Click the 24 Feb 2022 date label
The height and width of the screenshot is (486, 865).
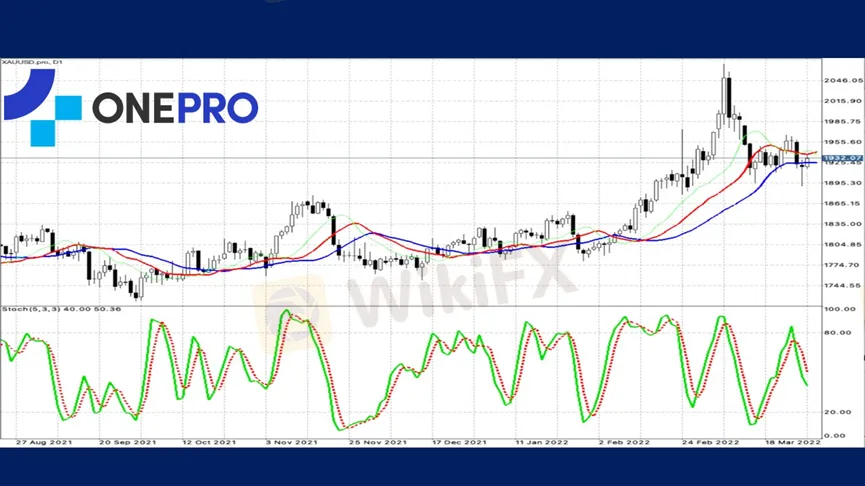(710, 442)
